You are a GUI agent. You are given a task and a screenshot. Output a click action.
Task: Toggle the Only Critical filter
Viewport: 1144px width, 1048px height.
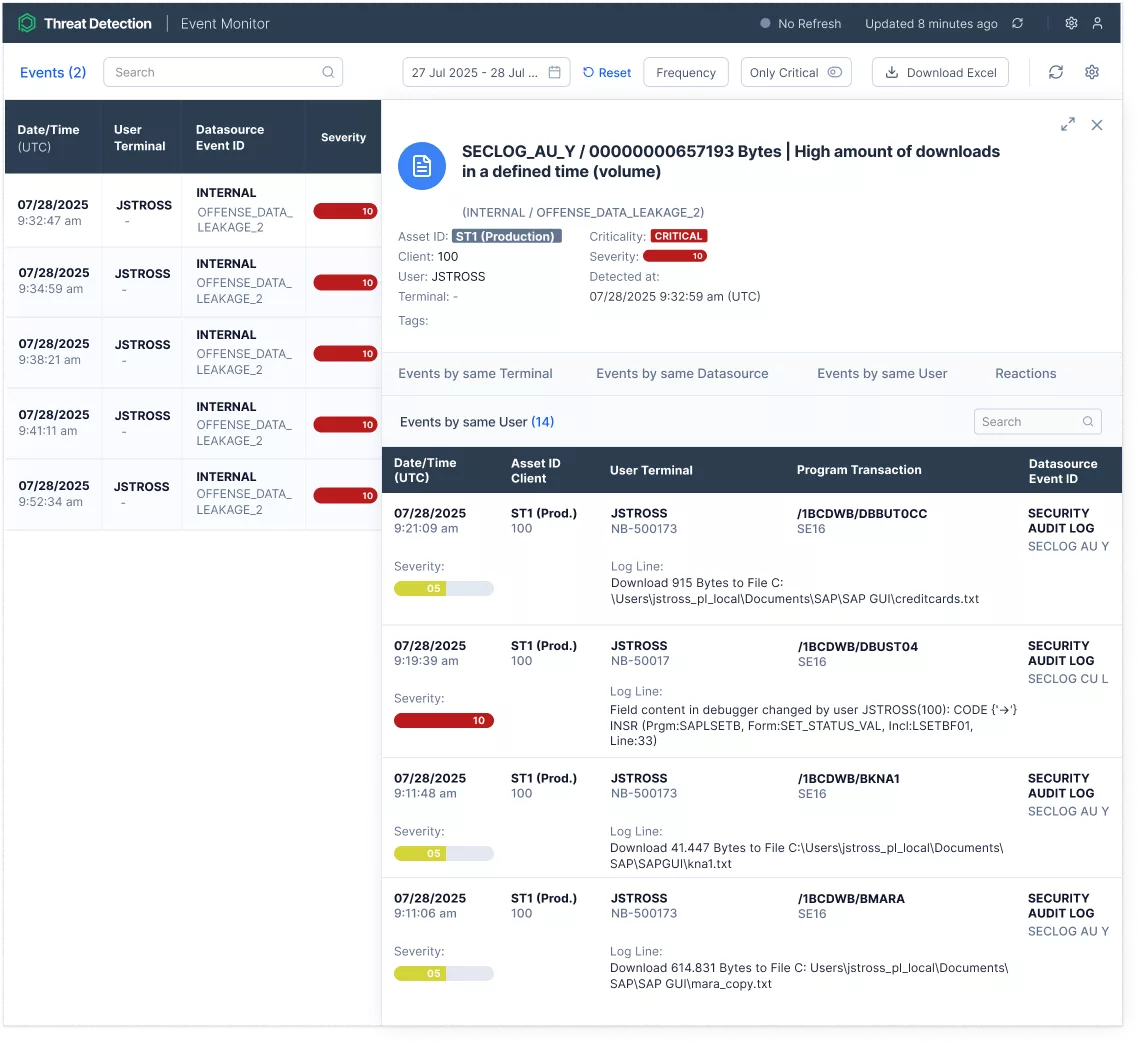point(796,71)
